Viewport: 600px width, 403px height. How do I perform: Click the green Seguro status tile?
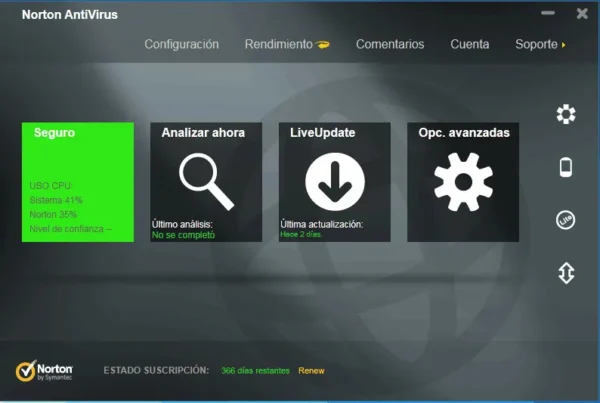(x=77, y=182)
